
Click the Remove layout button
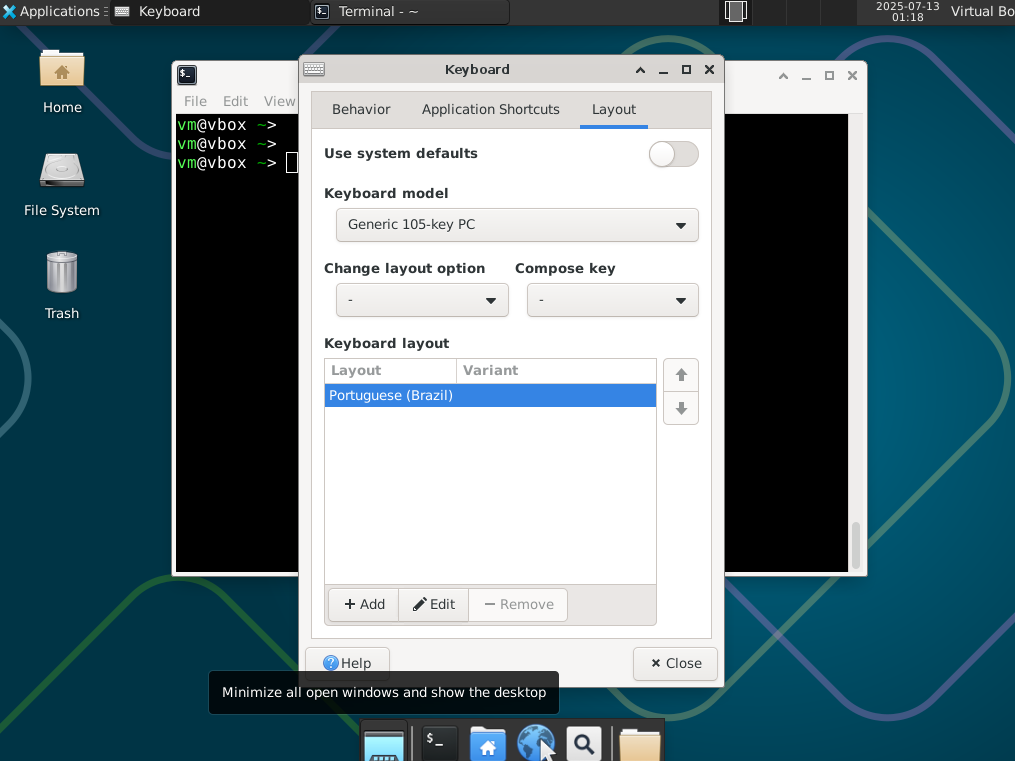point(518,604)
